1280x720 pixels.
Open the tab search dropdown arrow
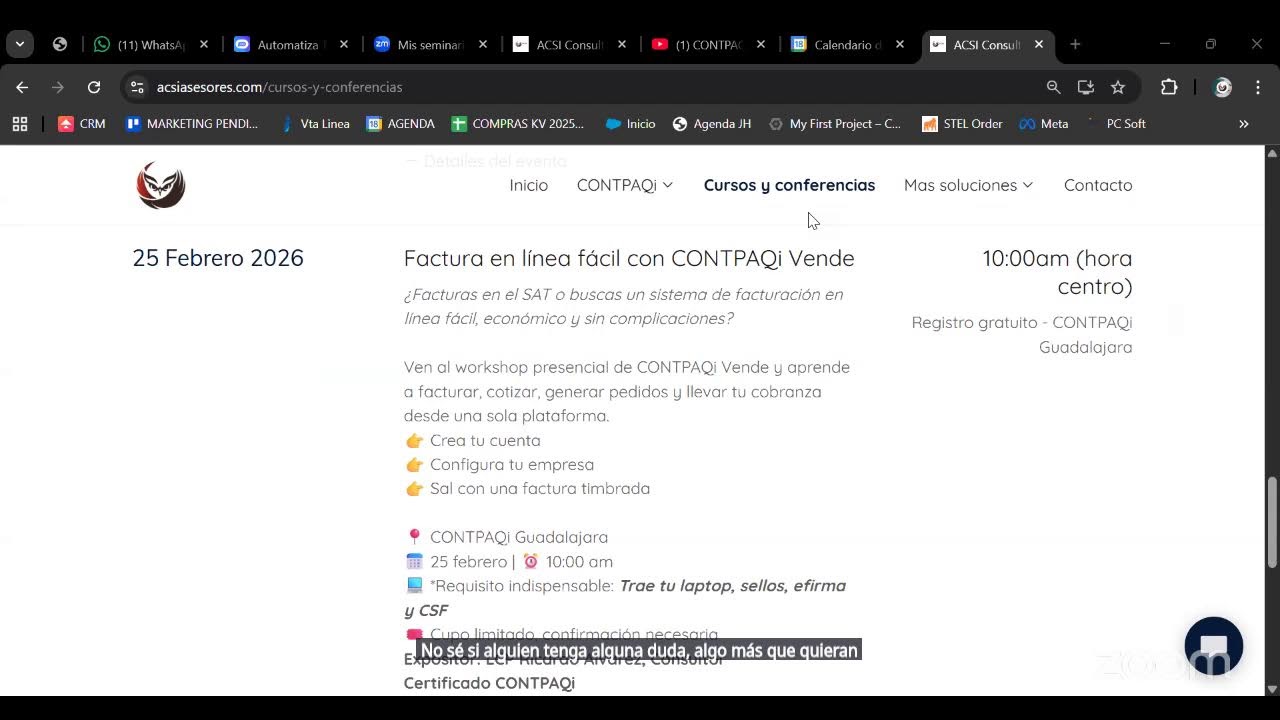click(20, 44)
